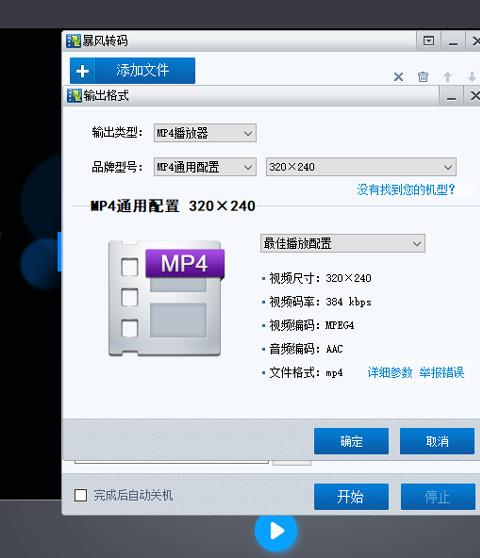Click the 视频码率: 384 kbps text
The height and width of the screenshot is (558, 480).
click(x=320, y=302)
